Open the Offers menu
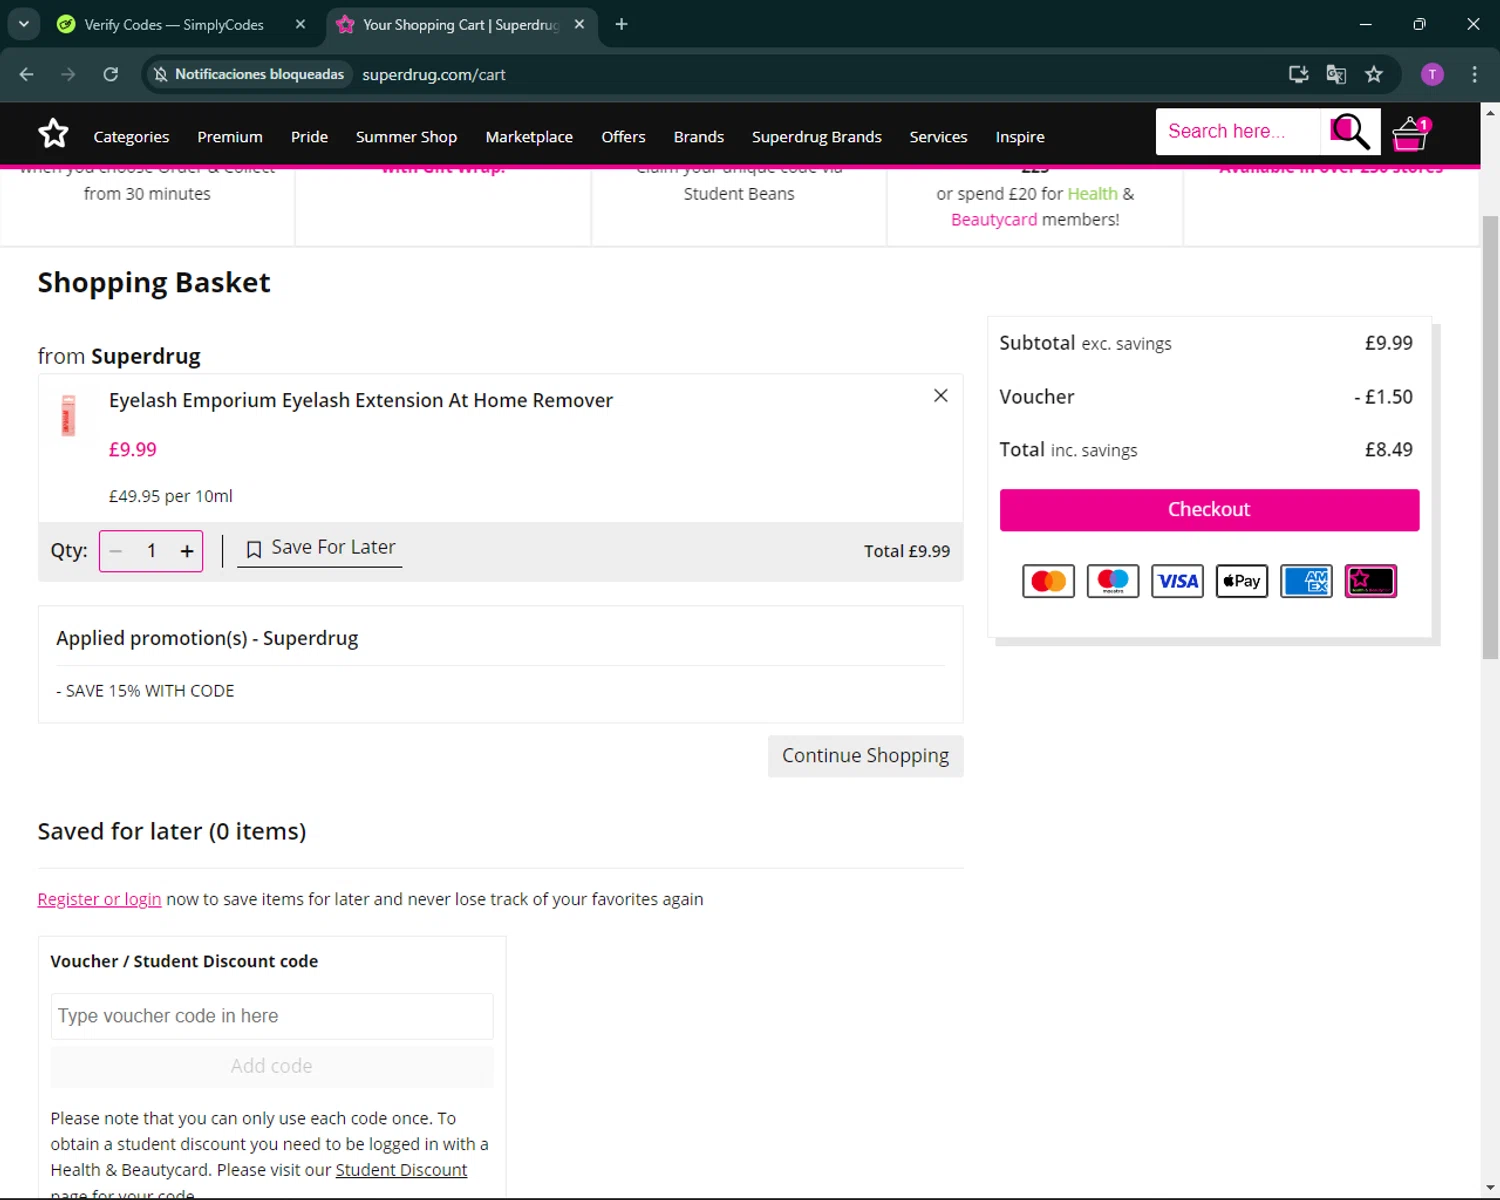Screen dimensions: 1500x1200 pyautogui.click(x=623, y=137)
